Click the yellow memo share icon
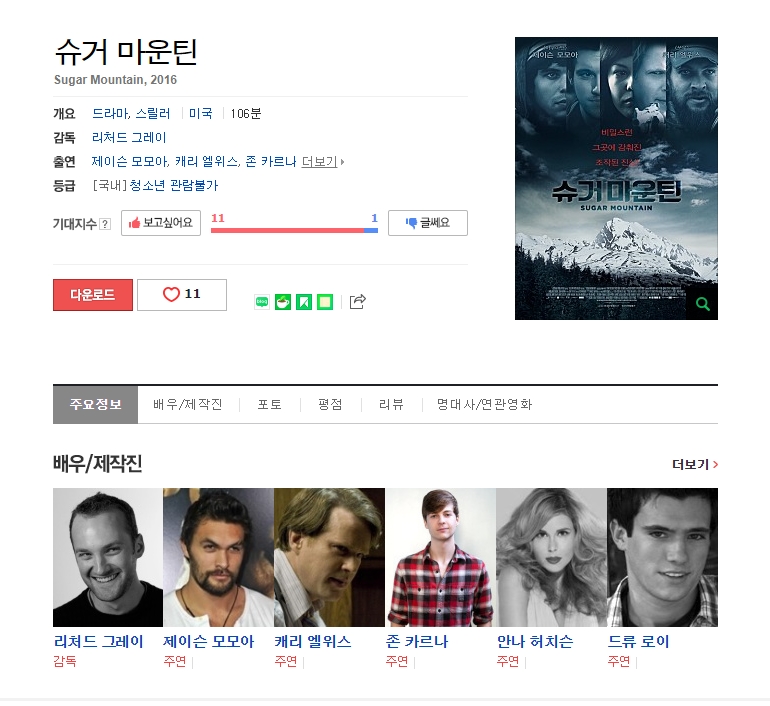770x706 pixels. click(325, 301)
